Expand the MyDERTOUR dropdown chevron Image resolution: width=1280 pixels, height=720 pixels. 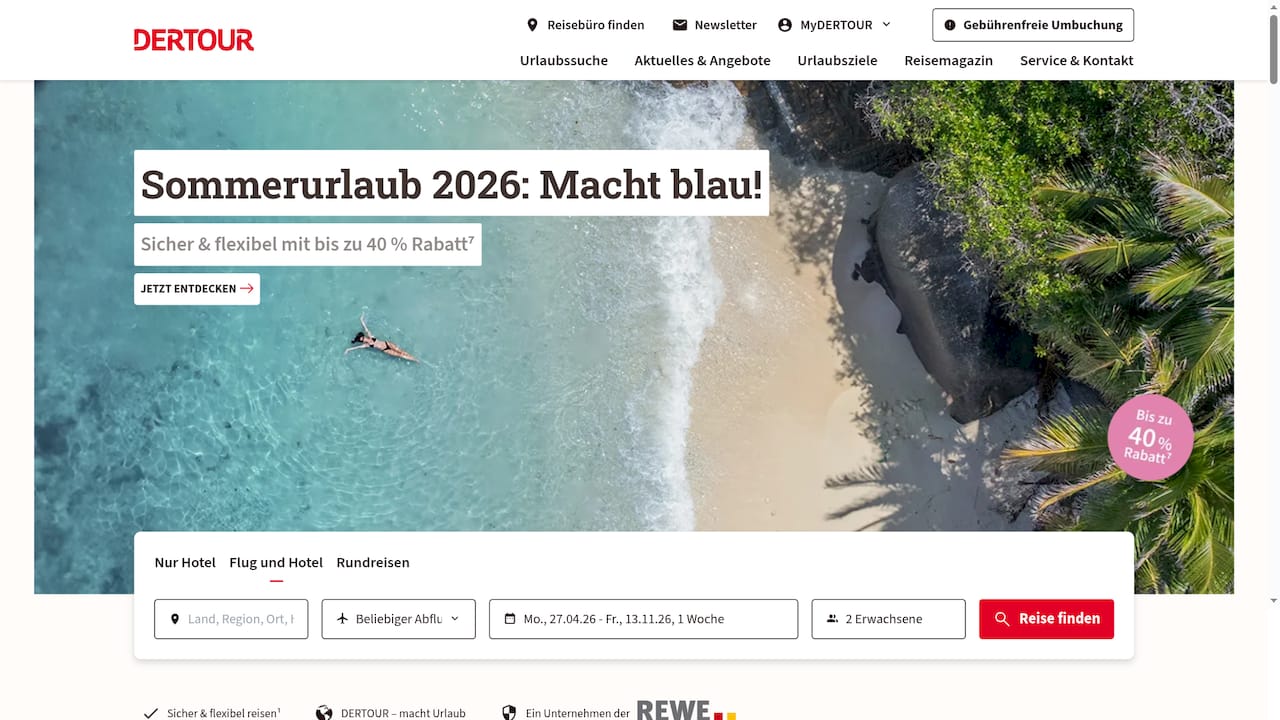[886, 25]
